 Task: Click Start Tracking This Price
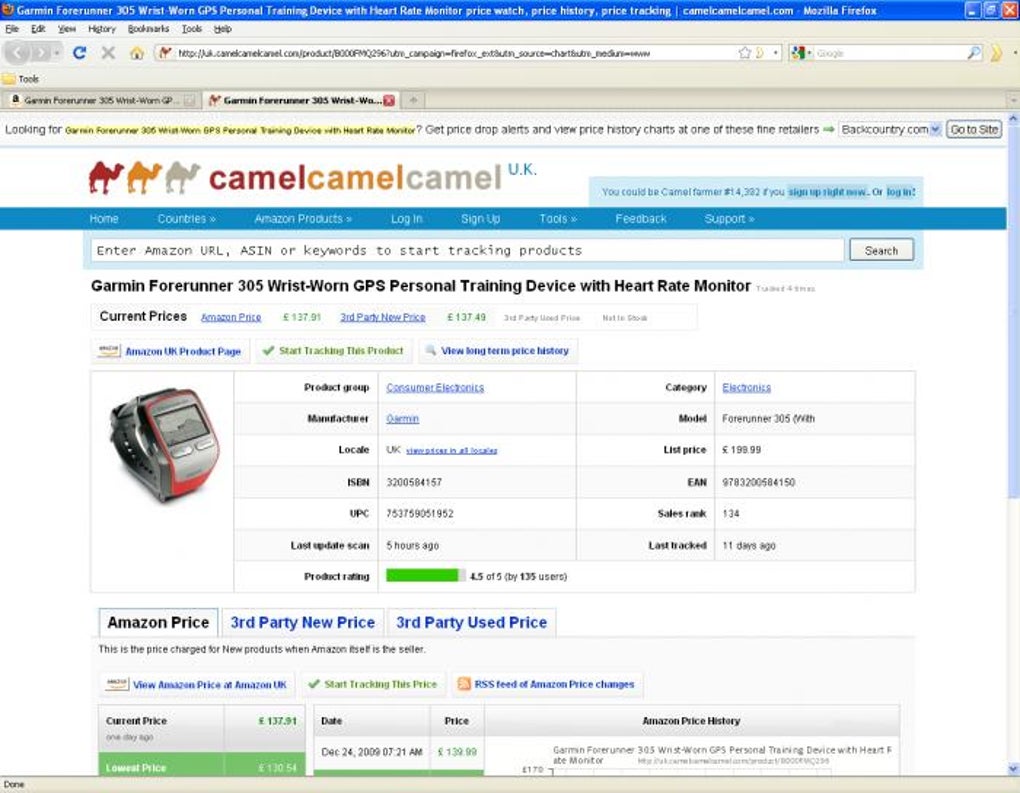point(373,684)
